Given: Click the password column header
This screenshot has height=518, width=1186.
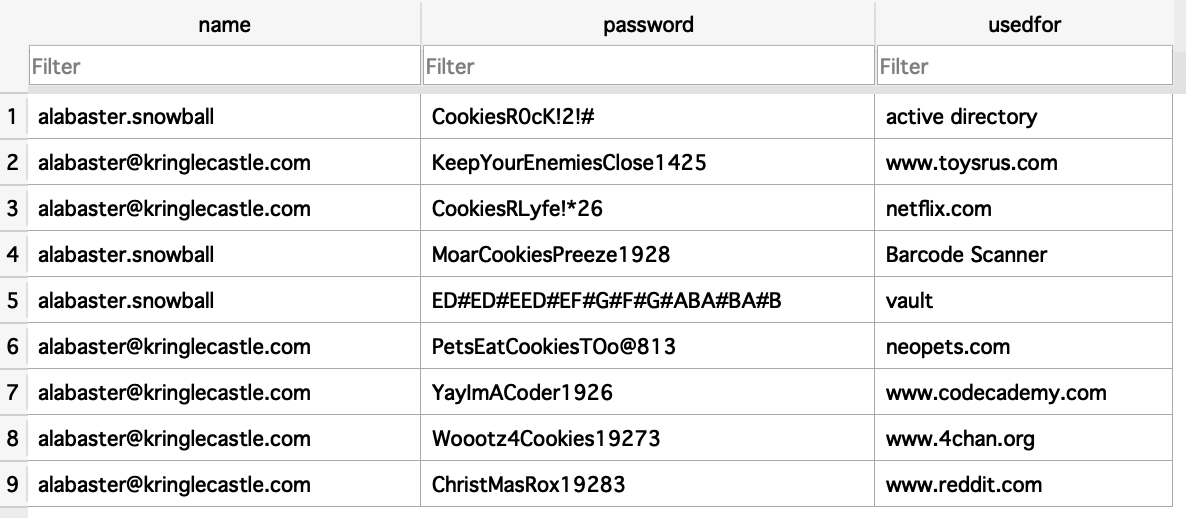Looking at the screenshot, I should click(648, 24).
